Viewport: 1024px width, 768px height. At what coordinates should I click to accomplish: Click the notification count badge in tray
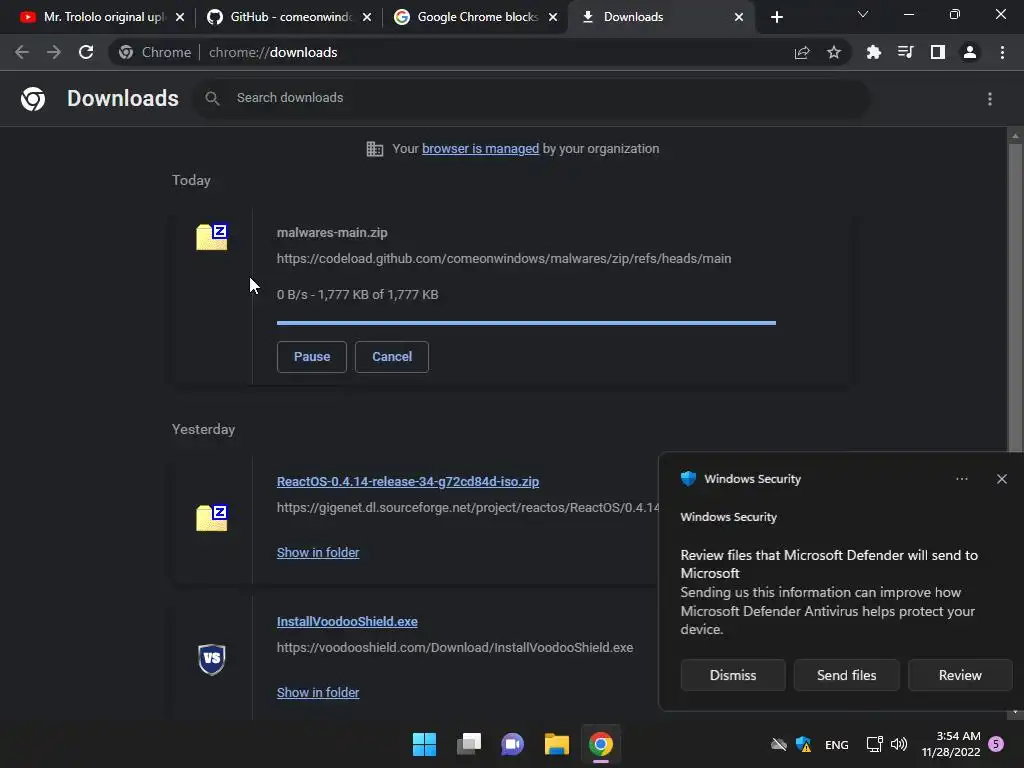click(x=996, y=744)
